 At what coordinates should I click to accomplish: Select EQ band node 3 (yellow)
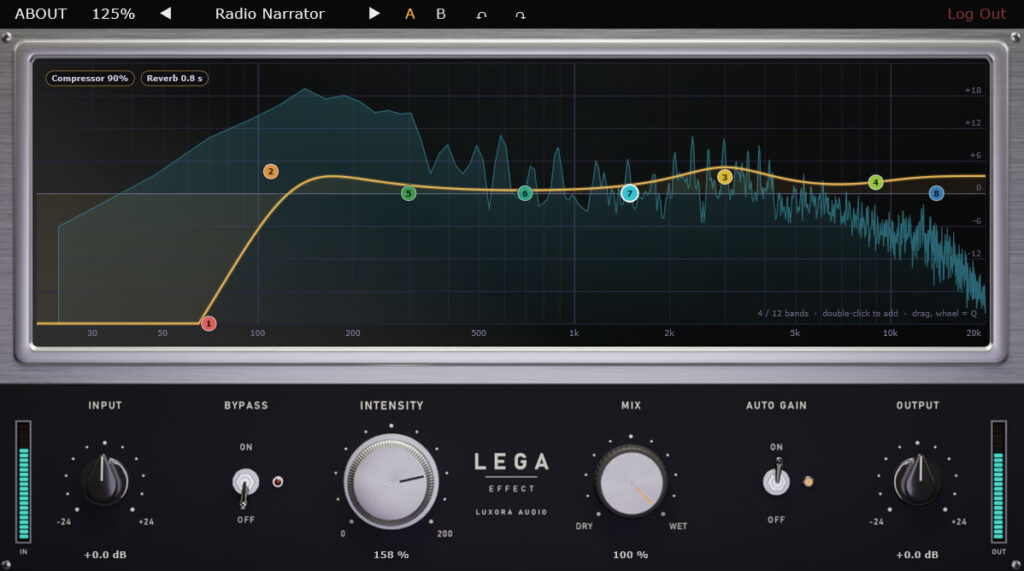pyautogui.click(x=724, y=177)
